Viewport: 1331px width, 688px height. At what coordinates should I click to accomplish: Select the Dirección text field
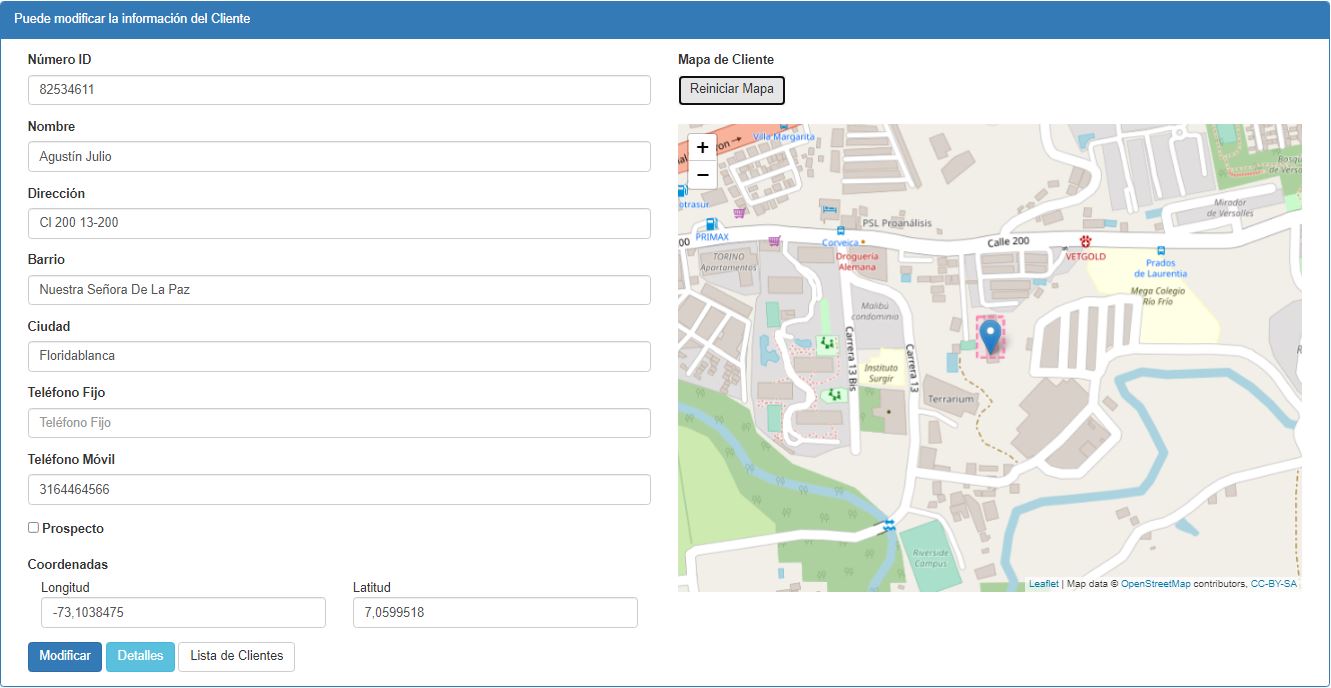click(339, 223)
